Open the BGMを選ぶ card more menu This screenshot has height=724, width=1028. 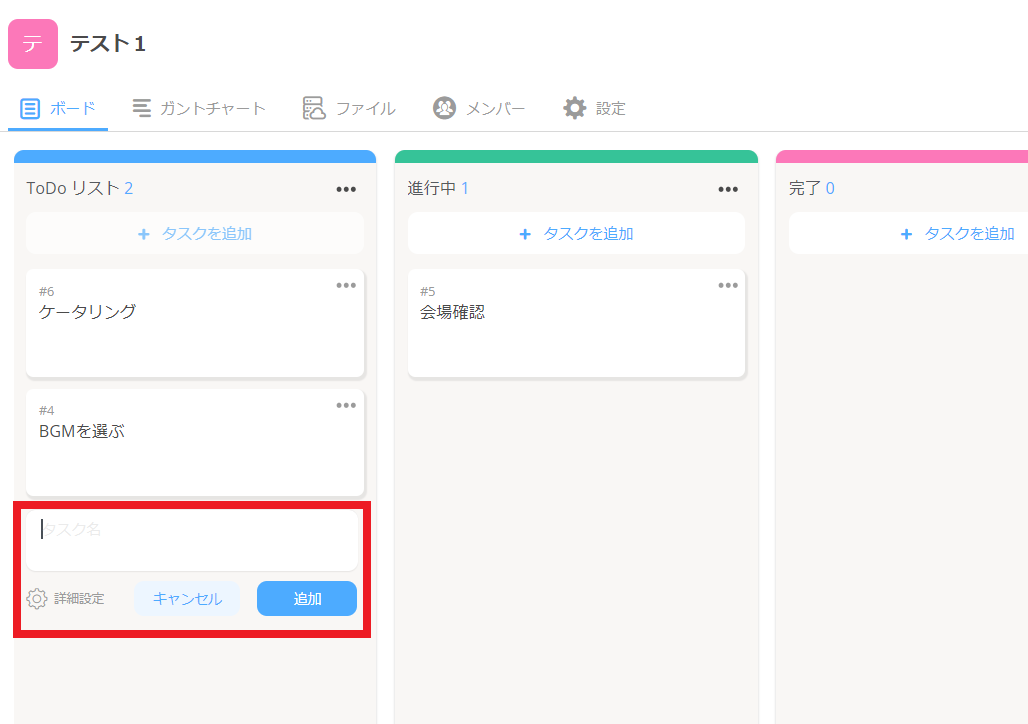click(x=346, y=405)
